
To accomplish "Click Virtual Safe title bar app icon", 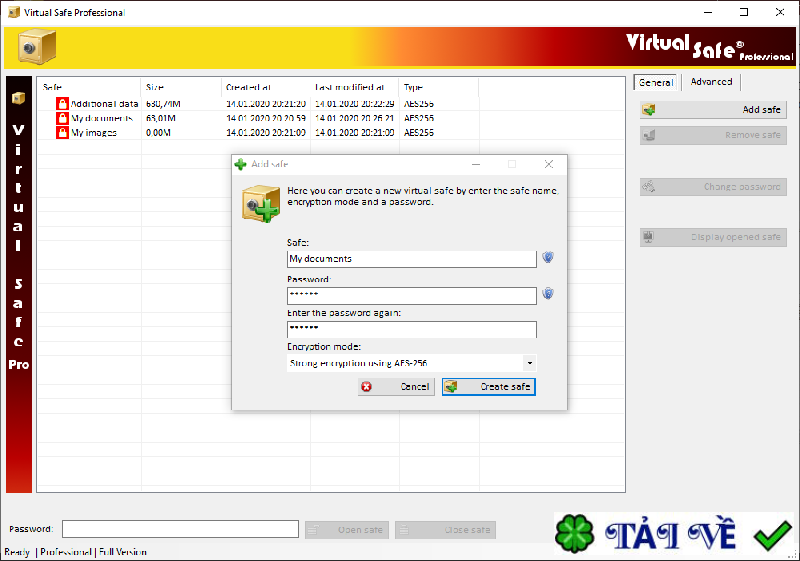I will pos(14,12).
